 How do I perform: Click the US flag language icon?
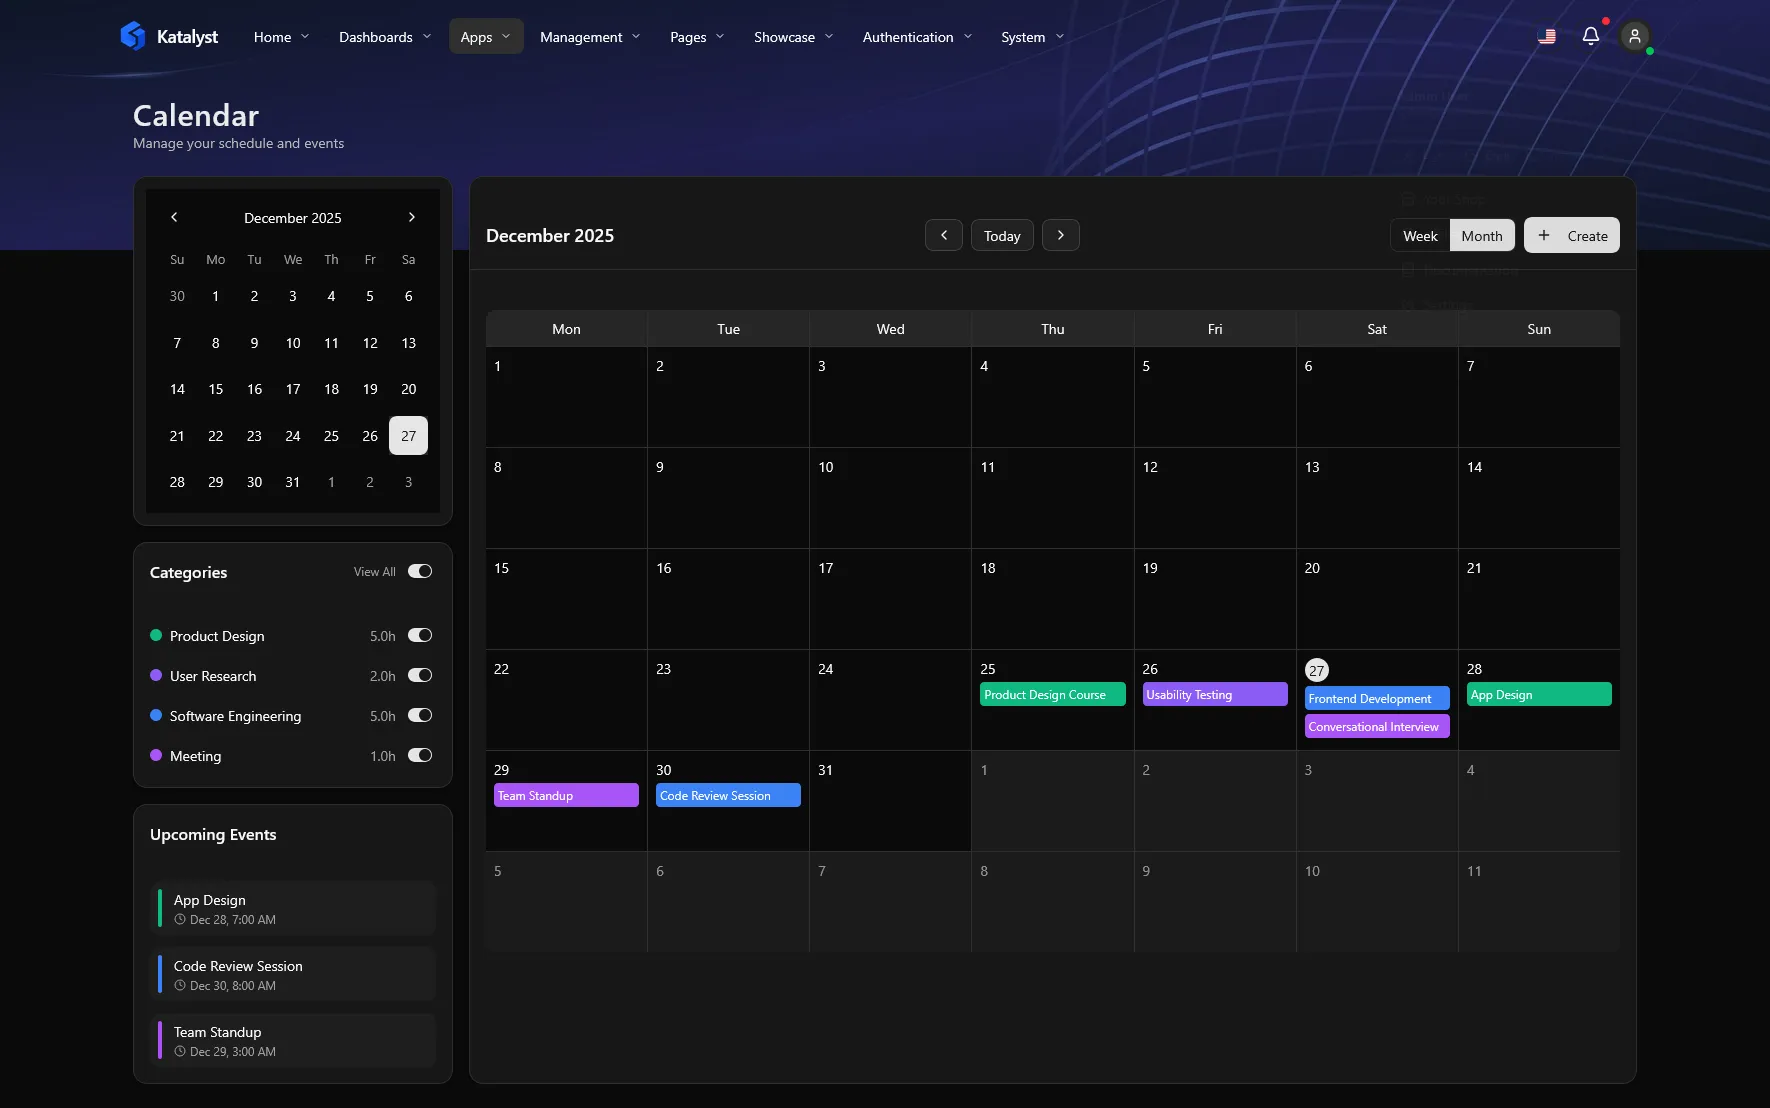pos(1546,37)
